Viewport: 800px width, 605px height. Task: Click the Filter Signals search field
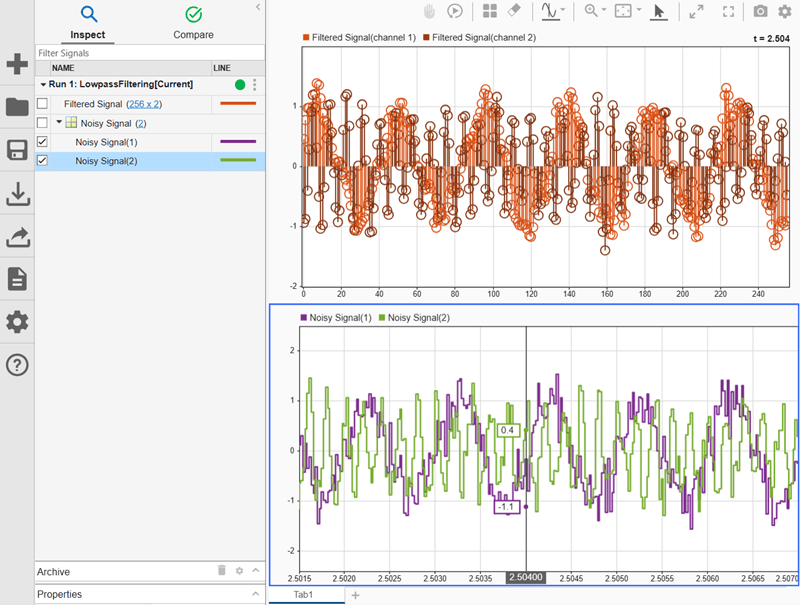(150, 53)
